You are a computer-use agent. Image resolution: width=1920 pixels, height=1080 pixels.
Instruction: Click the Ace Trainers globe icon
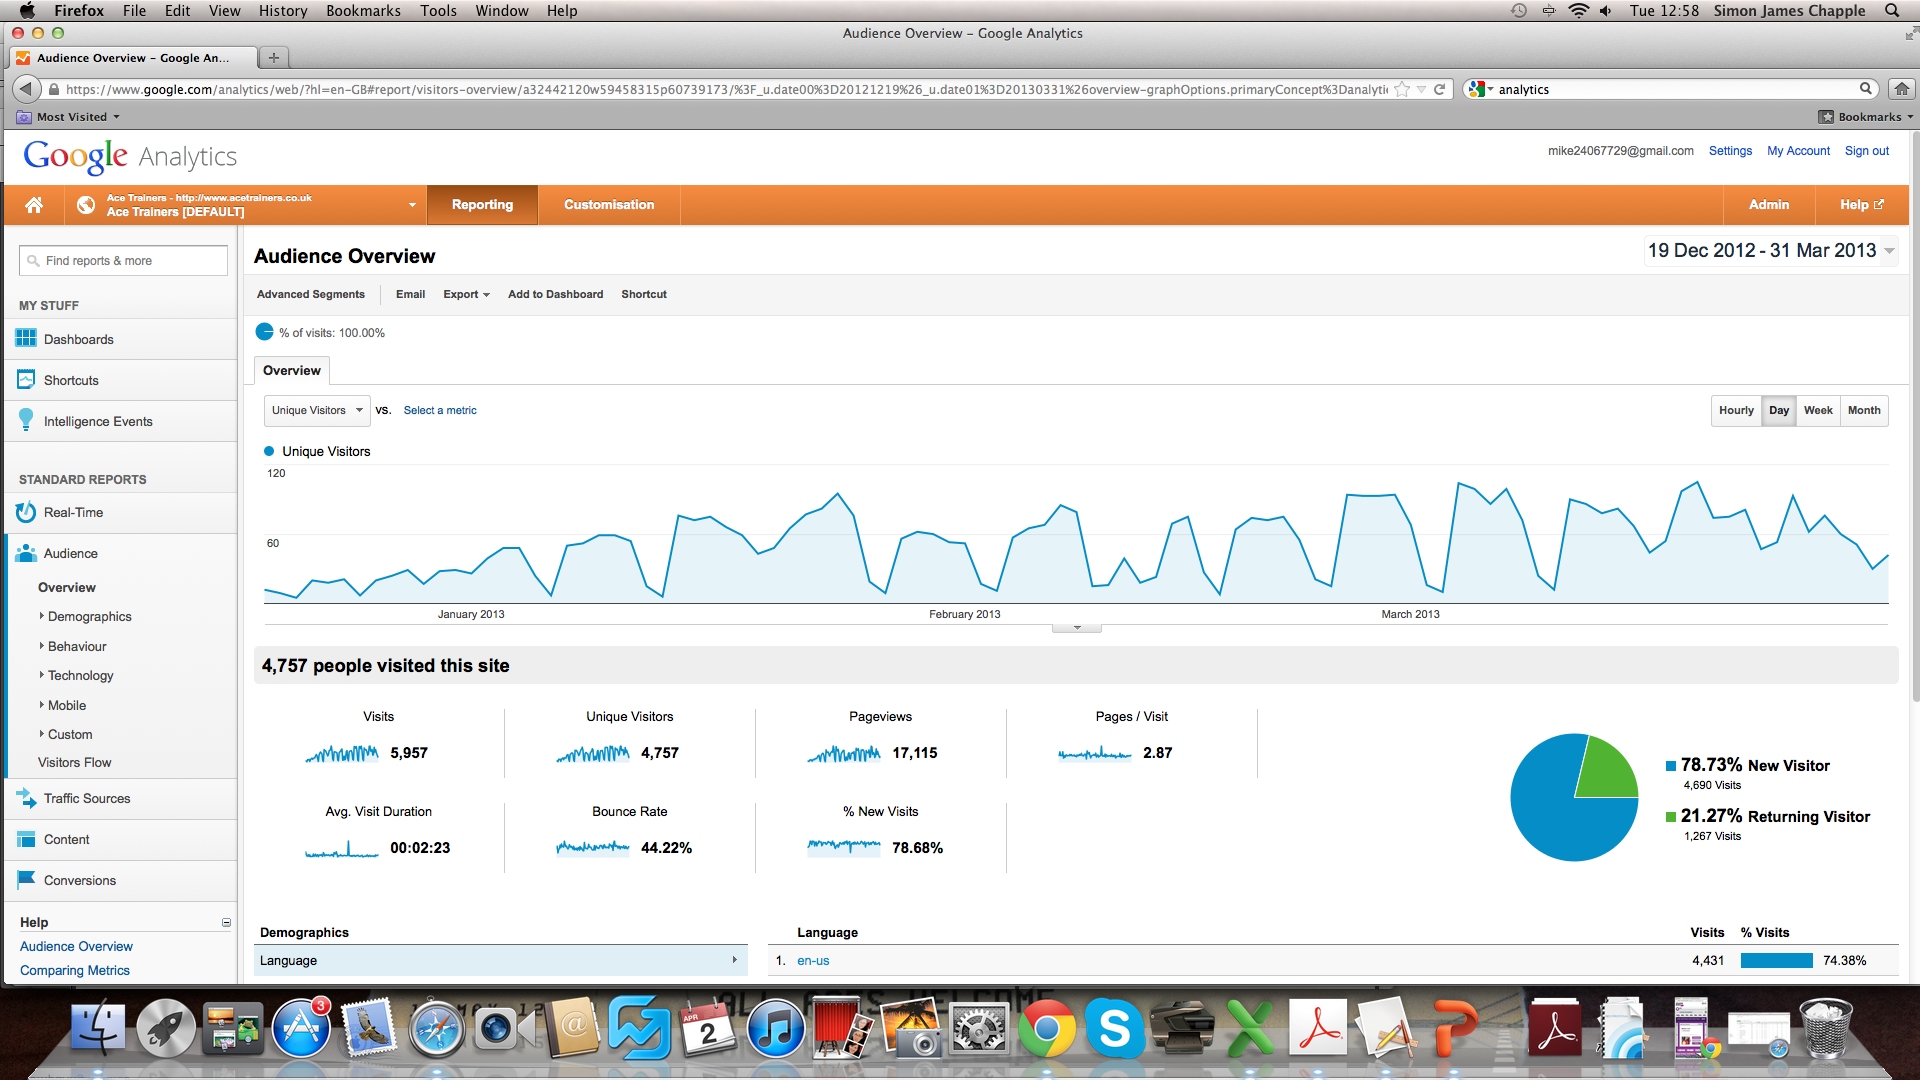(86, 205)
